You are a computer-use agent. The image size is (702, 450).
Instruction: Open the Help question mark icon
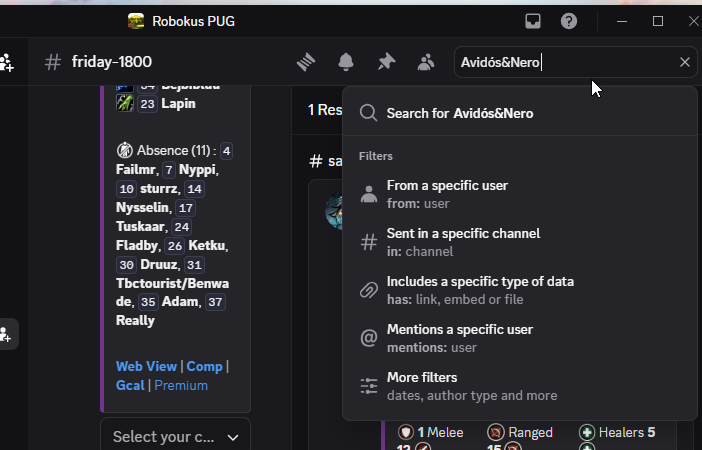pos(569,21)
